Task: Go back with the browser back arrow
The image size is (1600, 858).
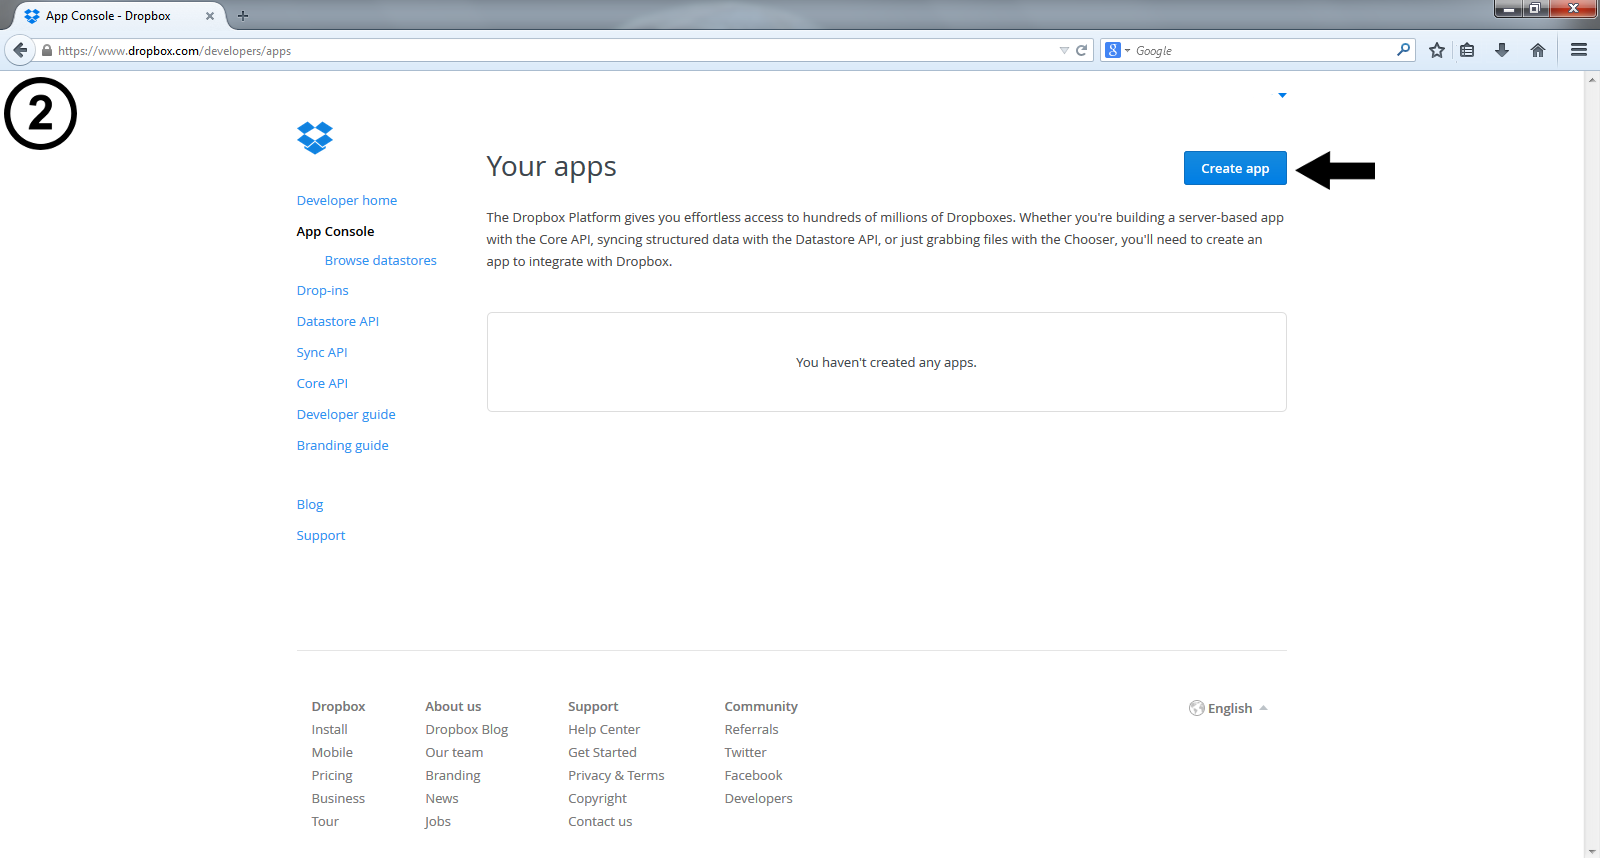Action: pos(20,50)
